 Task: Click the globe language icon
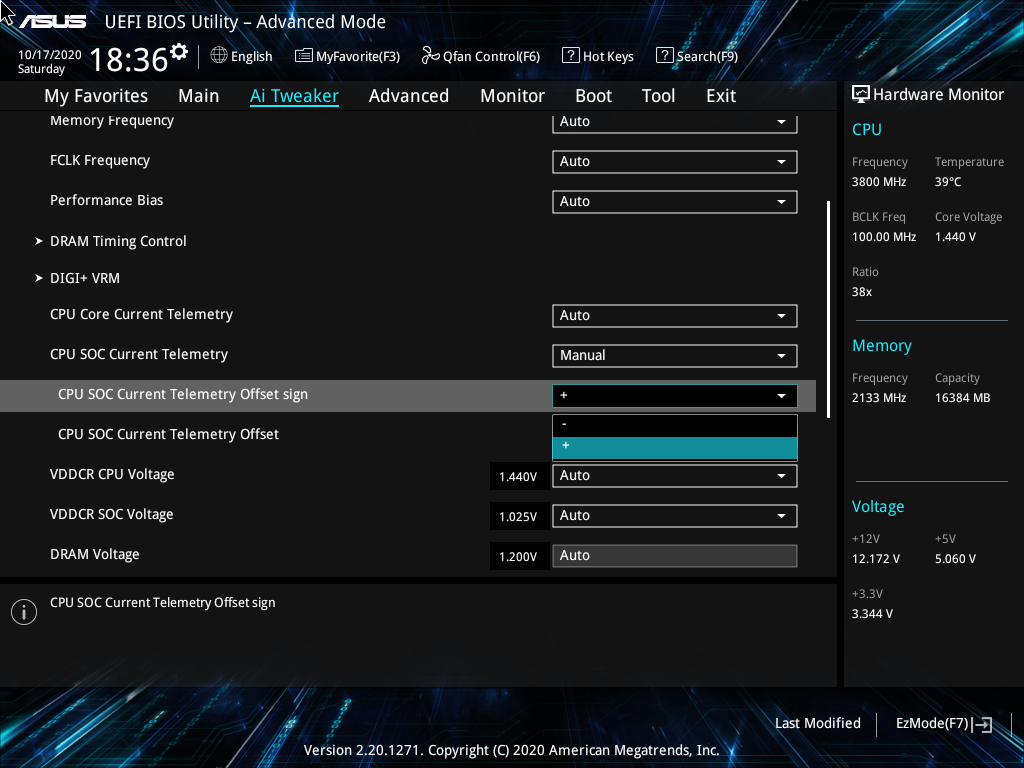219,56
